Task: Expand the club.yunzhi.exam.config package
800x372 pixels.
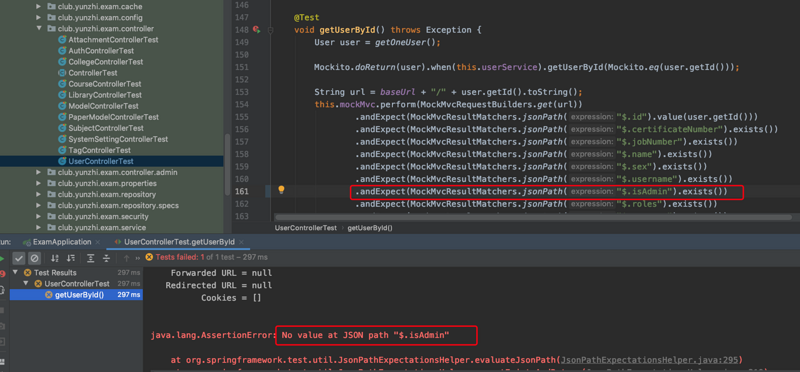Action: coord(38,18)
